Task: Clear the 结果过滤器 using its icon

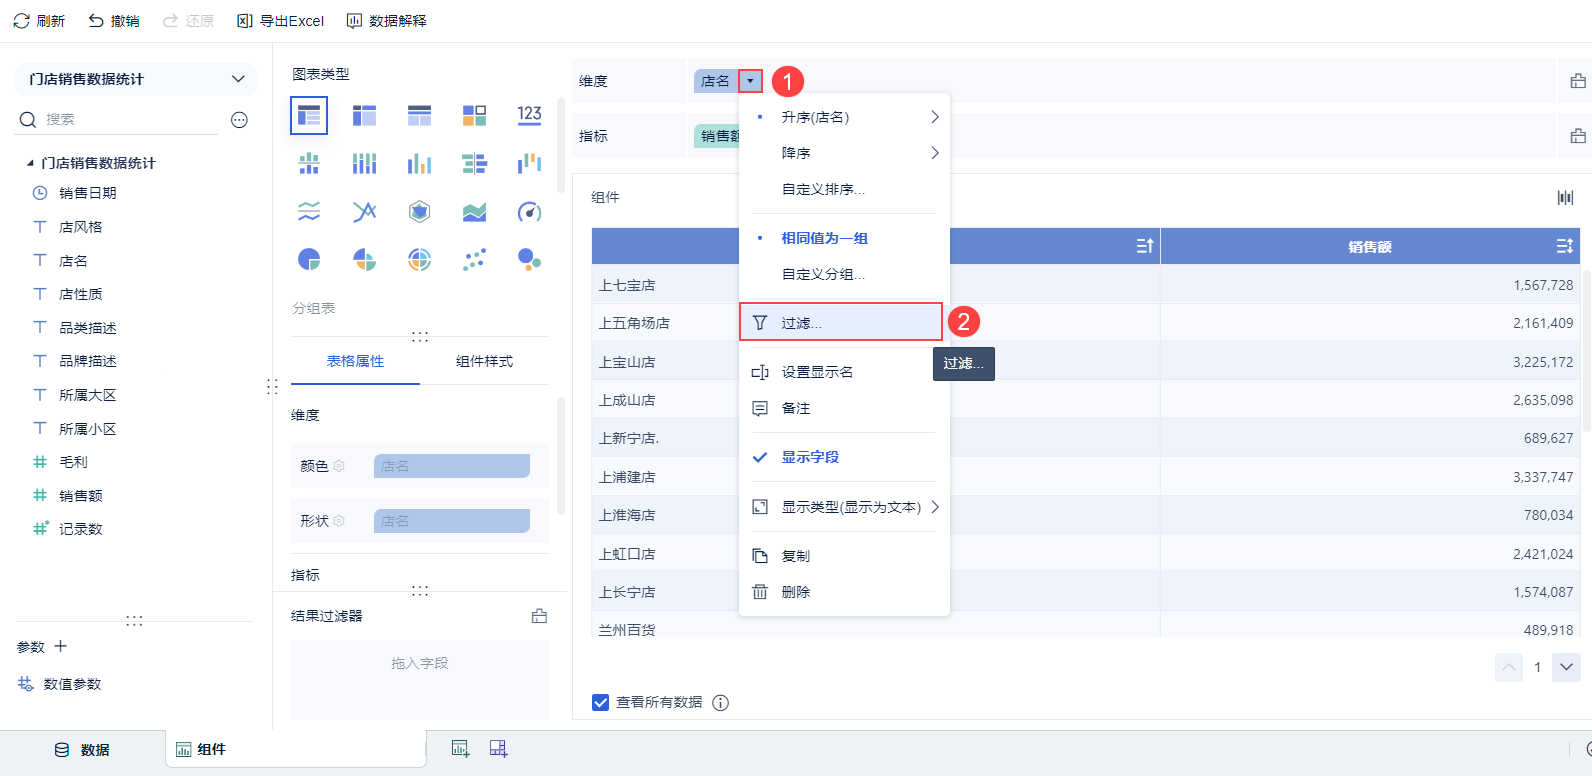Action: point(539,616)
